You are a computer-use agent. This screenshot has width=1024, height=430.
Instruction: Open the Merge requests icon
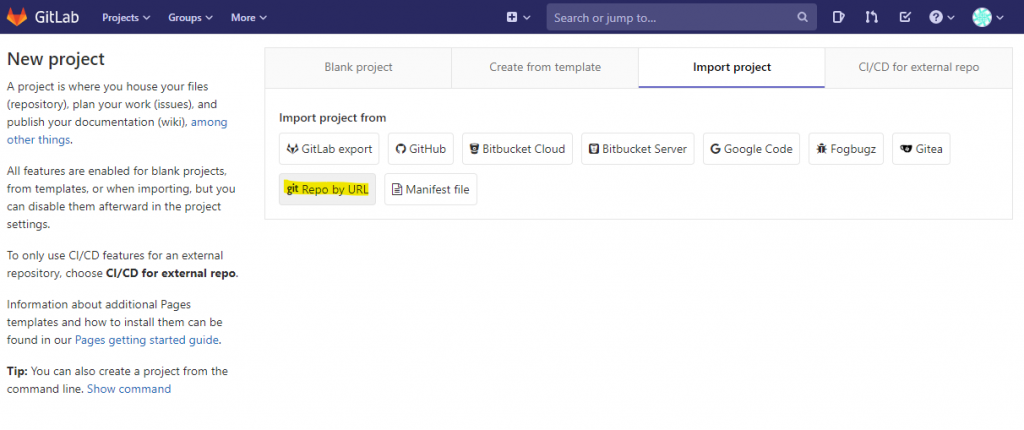(x=872, y=18)
